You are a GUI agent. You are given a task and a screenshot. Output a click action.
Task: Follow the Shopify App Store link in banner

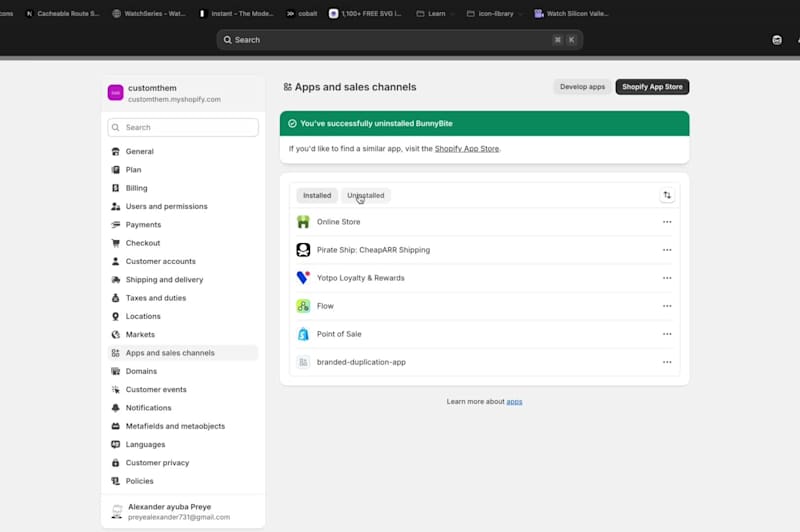coord(466,149)
